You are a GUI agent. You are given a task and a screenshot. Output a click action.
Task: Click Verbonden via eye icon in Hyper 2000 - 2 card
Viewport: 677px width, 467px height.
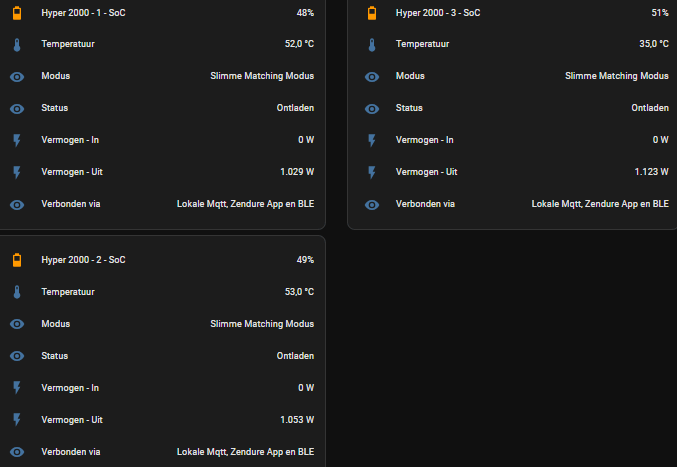coord(17,452)
